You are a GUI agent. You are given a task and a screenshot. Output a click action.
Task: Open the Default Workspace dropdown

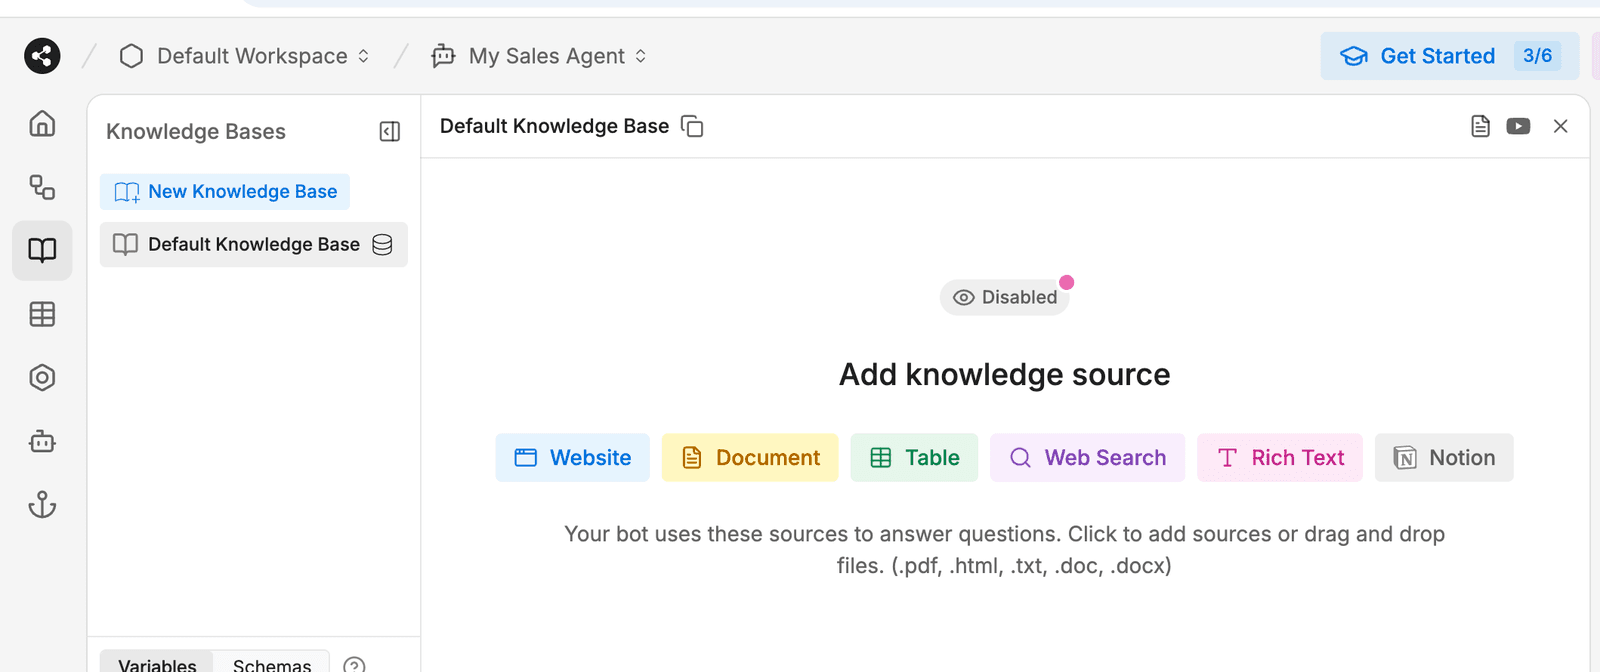(x=245, y=56)
